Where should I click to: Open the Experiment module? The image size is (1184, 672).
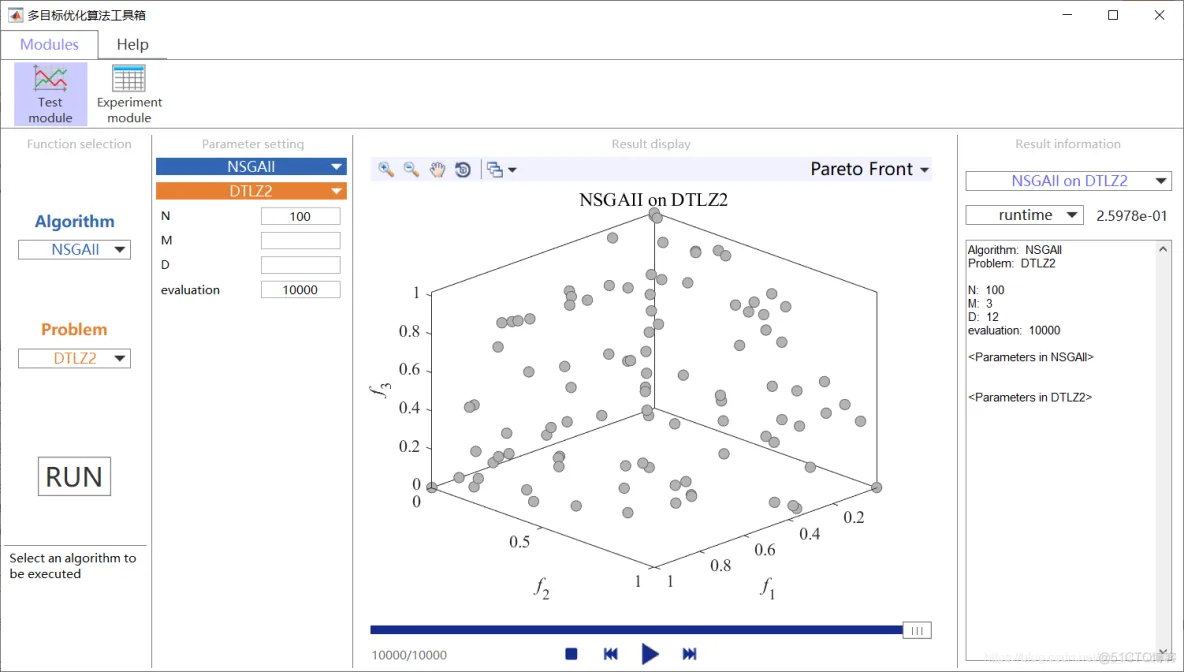point(128,93)
